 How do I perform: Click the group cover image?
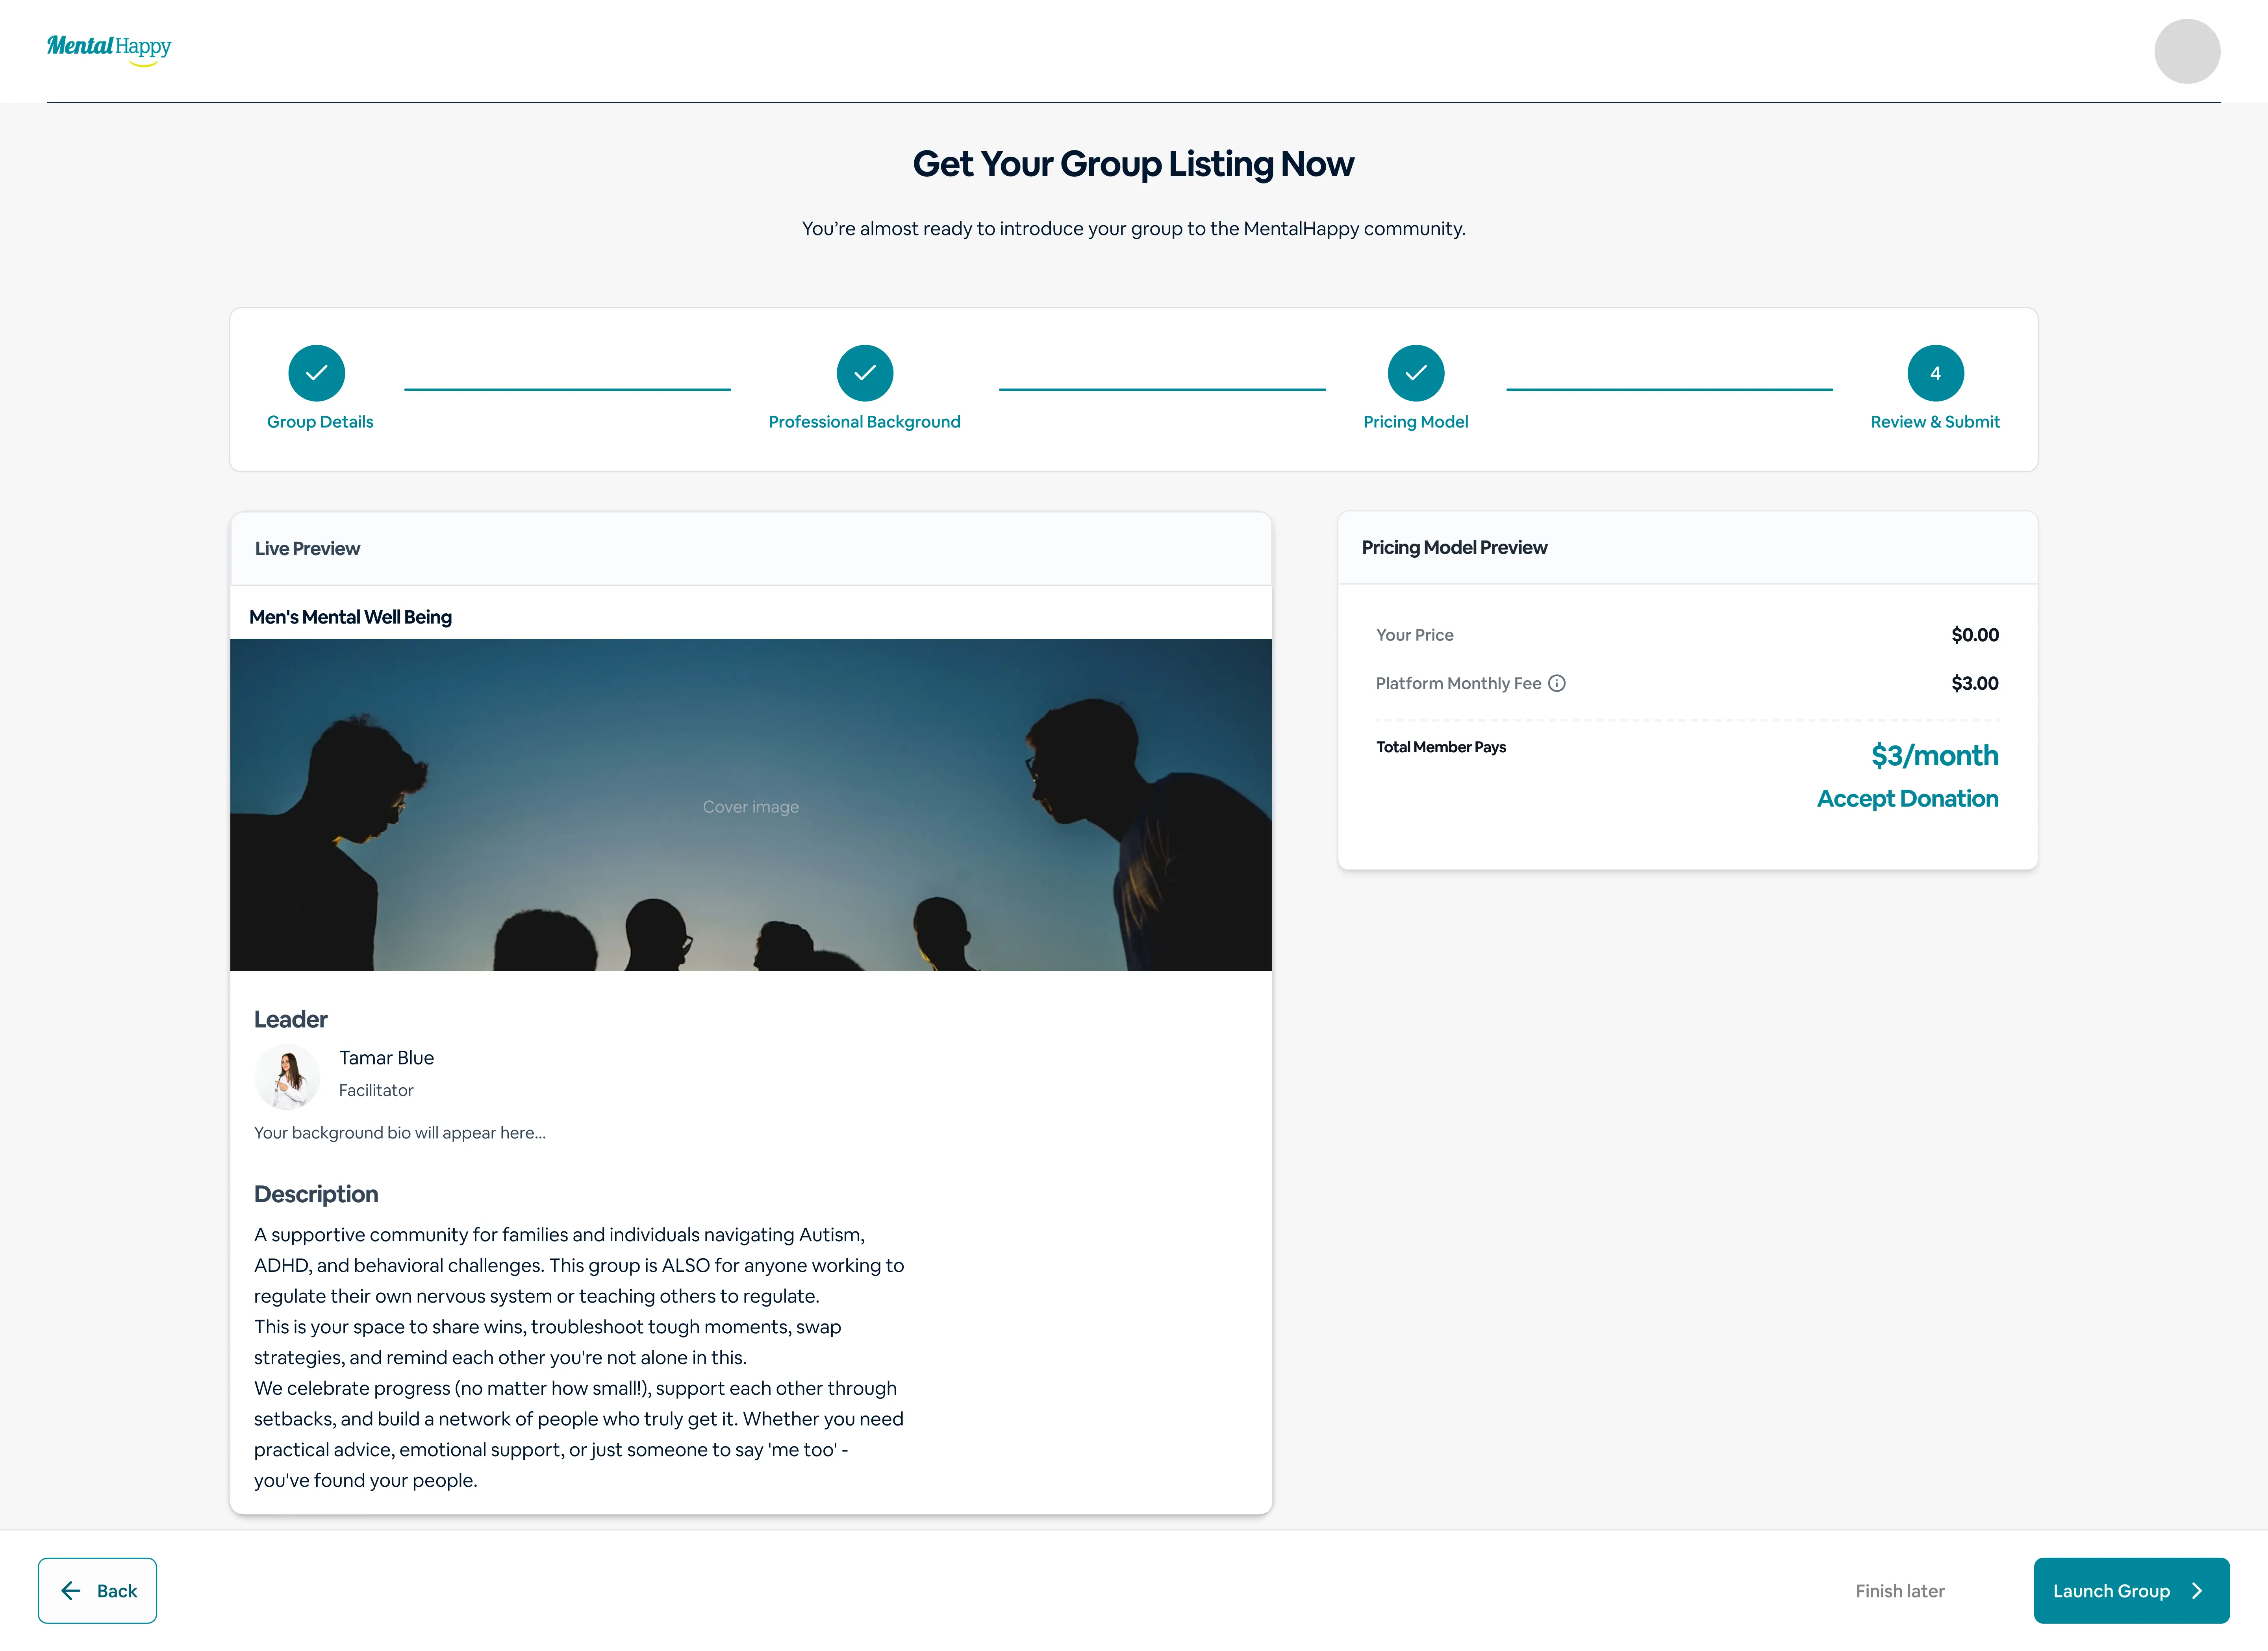click(751, 805)
